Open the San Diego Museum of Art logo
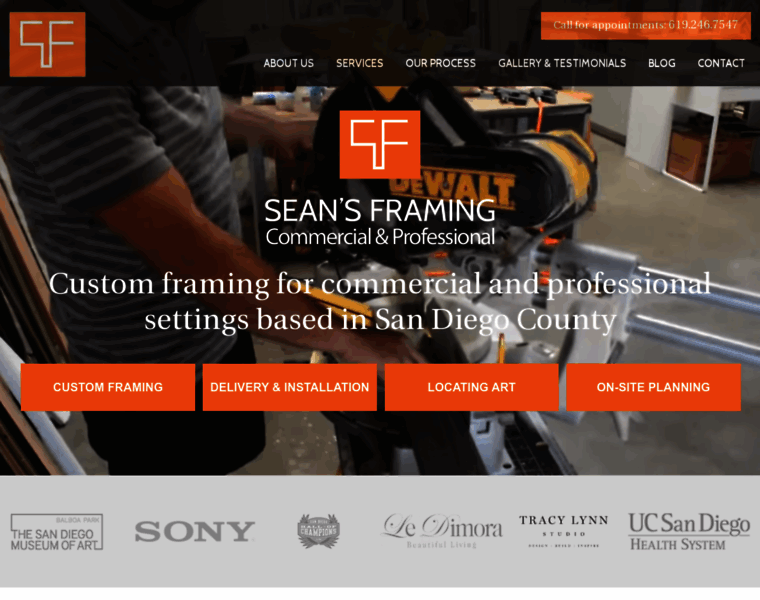This screenshot has height=600, width=760. 57,532
